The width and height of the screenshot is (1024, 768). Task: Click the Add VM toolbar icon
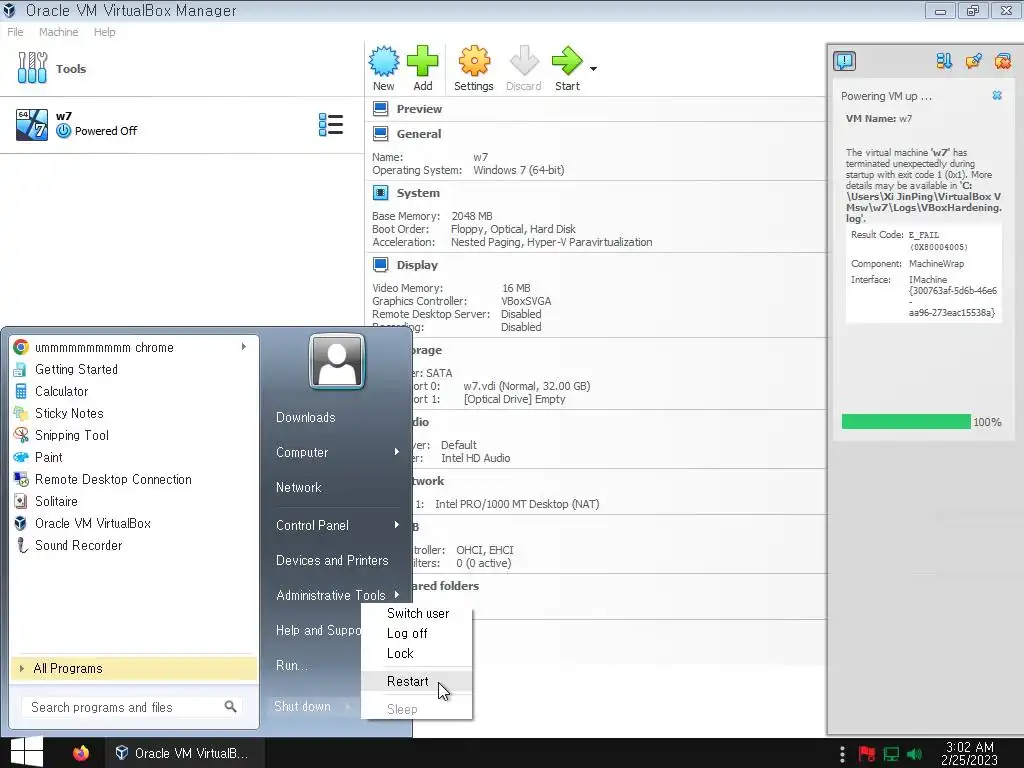[423, 61]
